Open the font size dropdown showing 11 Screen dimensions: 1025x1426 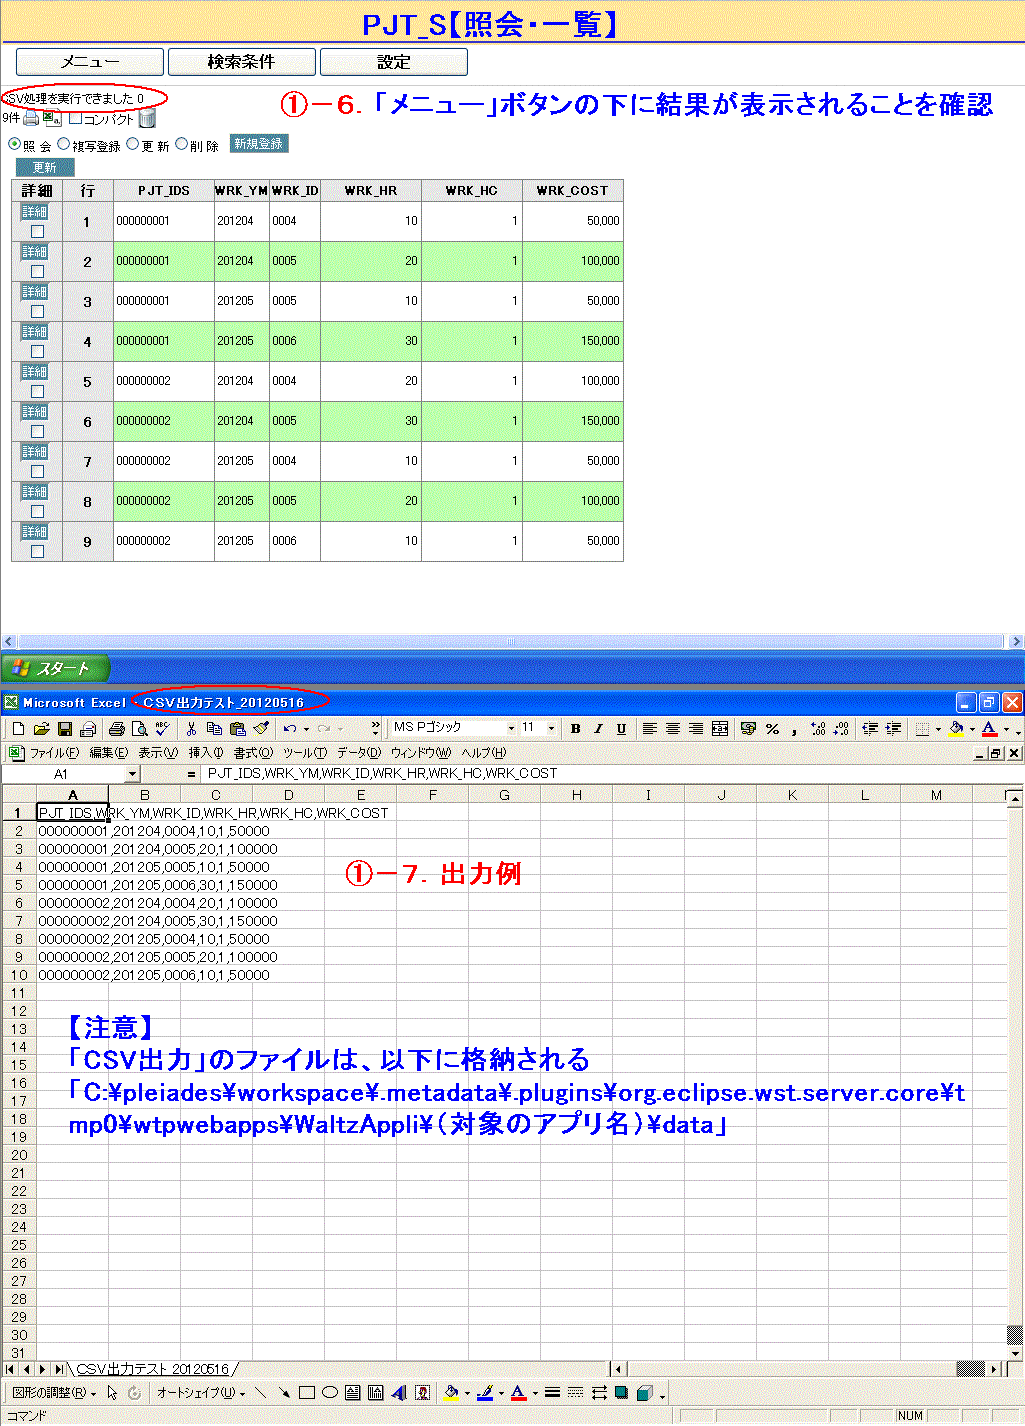[x=550, y=728]
